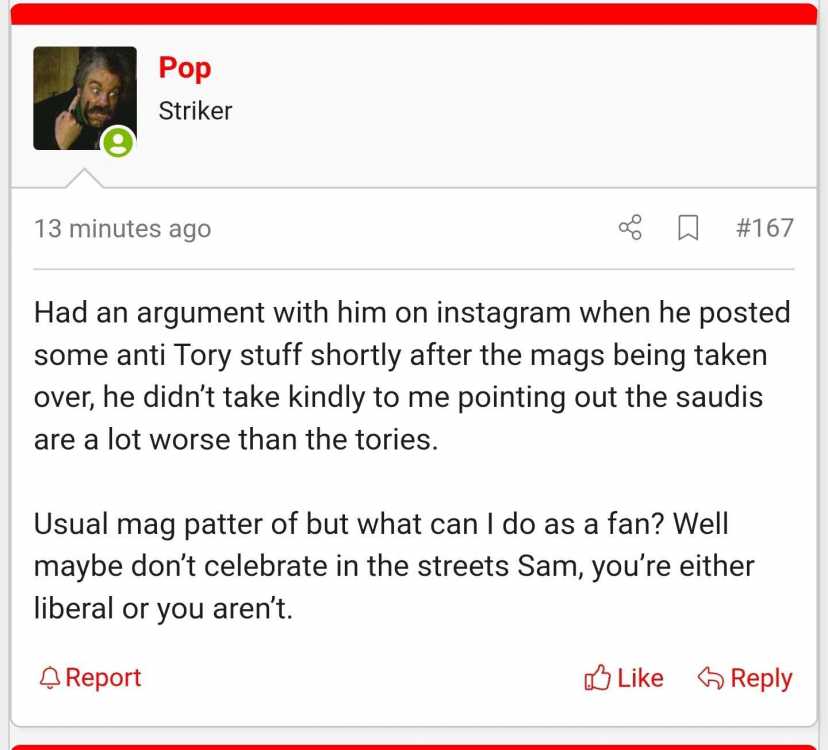Click the paragraph starting 'Usual mag patter'
The height and width of the screenshot is (750, 828).
tap(394, 566)
